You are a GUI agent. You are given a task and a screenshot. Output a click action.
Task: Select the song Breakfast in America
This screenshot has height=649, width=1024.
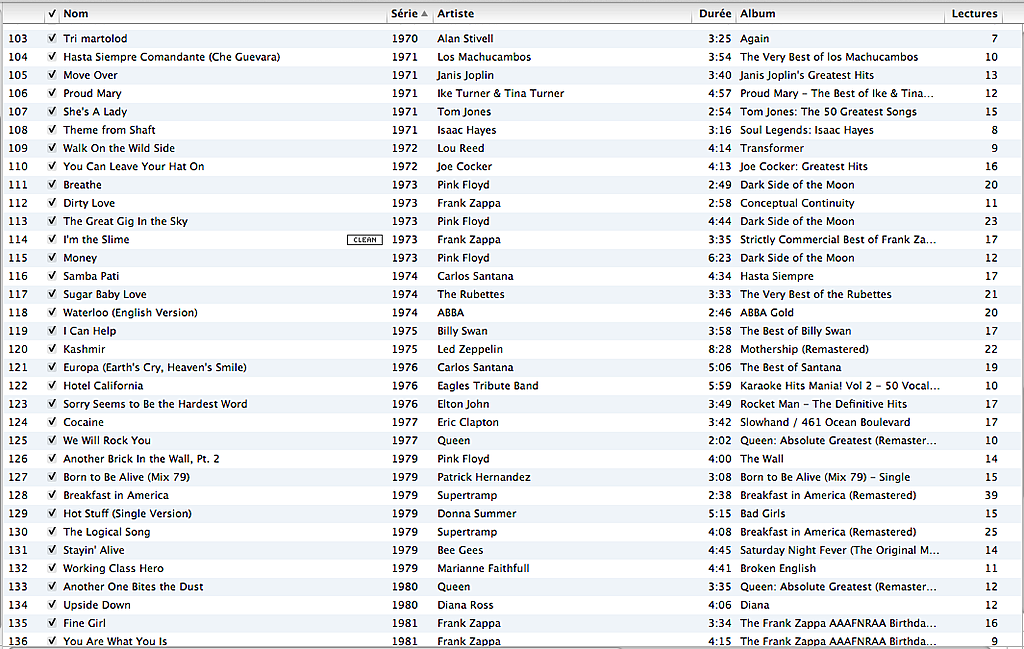pyautogui.click(x=116, y=496)
